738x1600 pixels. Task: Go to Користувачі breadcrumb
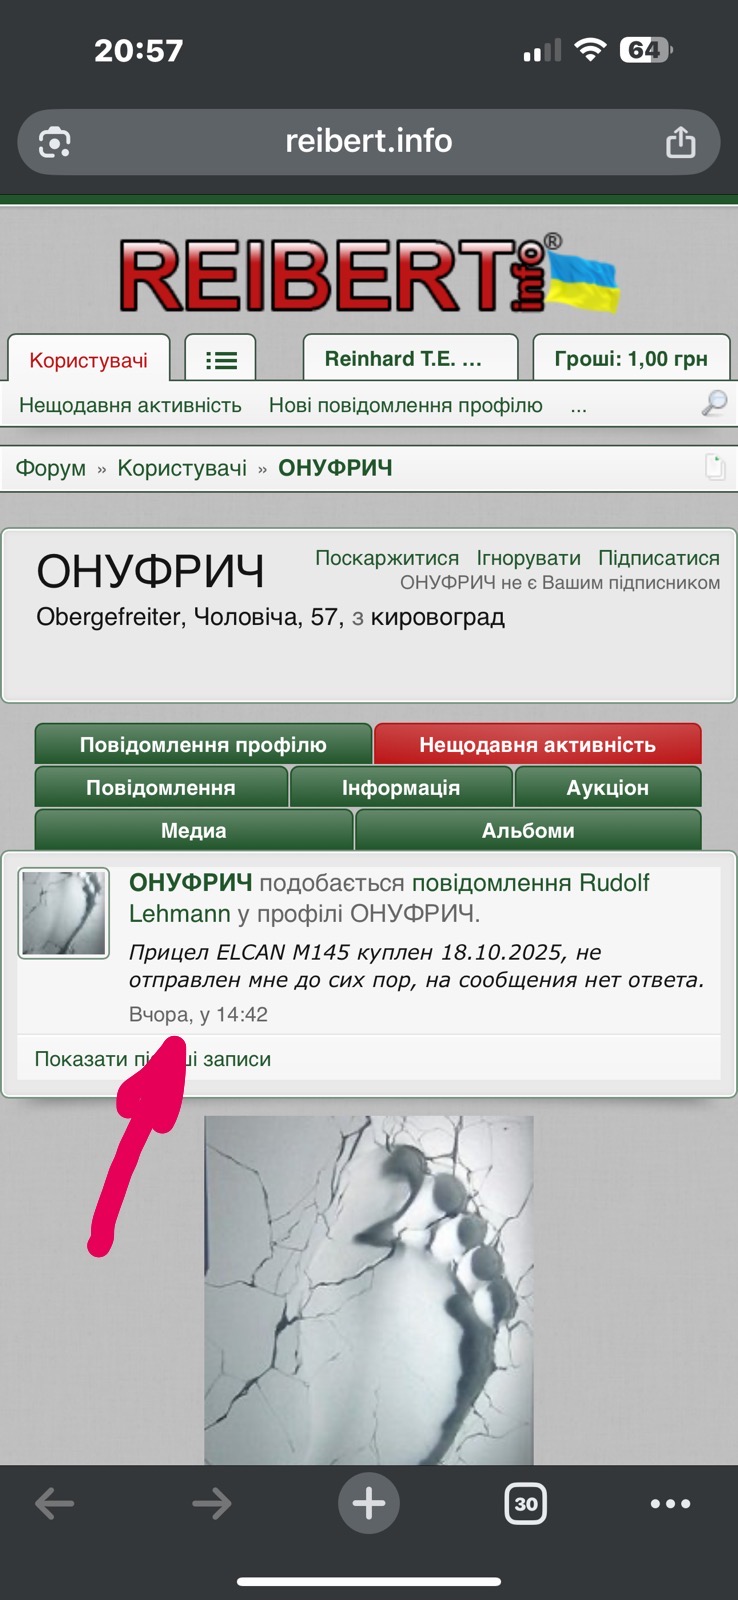pyautogui.click(x=182, y=468)
